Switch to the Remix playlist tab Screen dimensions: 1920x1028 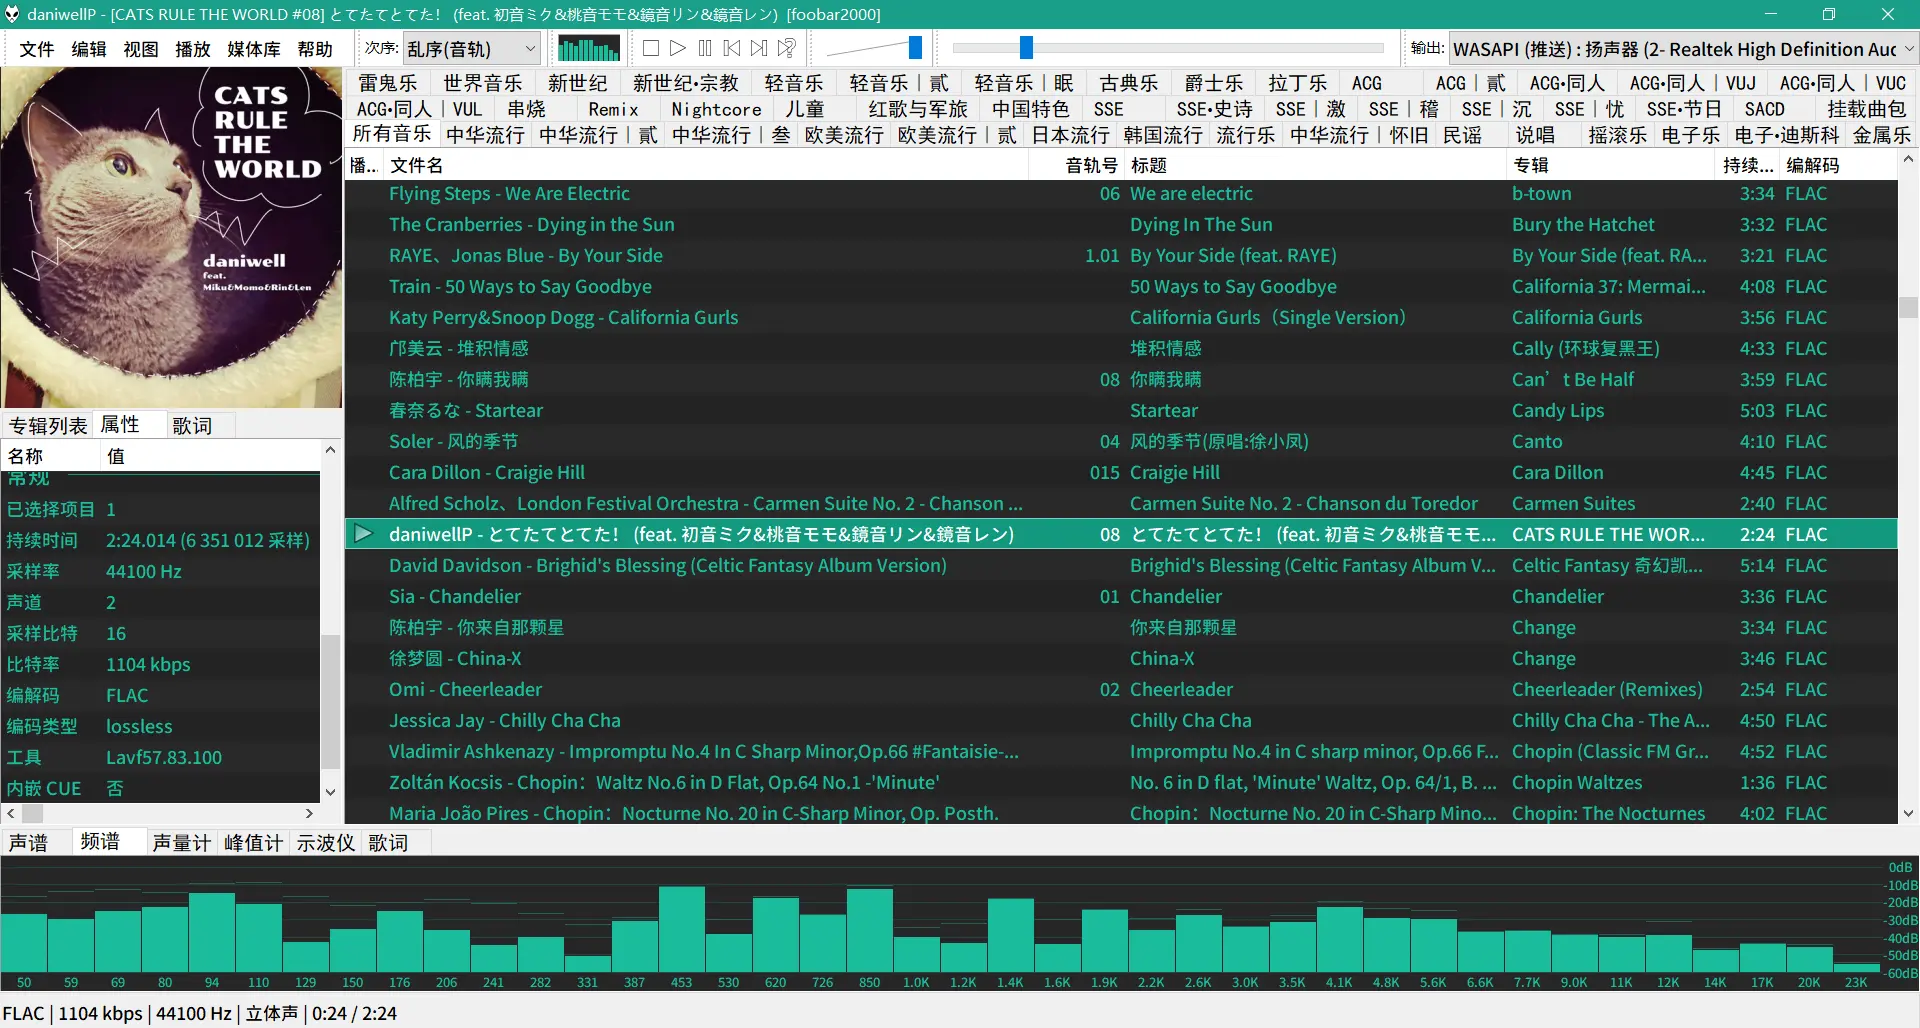[613, 109]
